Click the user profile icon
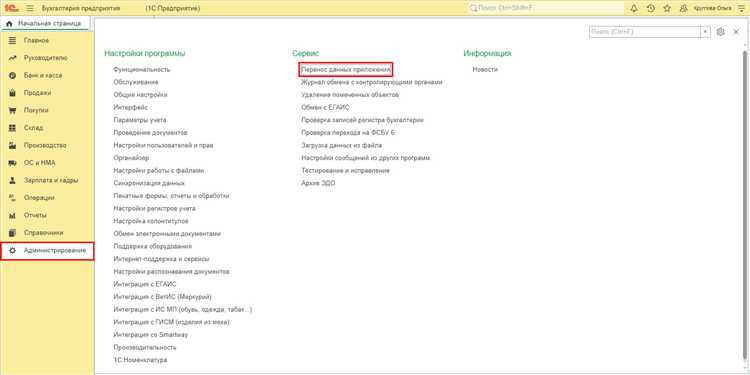This screenshot has width=750, height=375. [x=684, y=9]
